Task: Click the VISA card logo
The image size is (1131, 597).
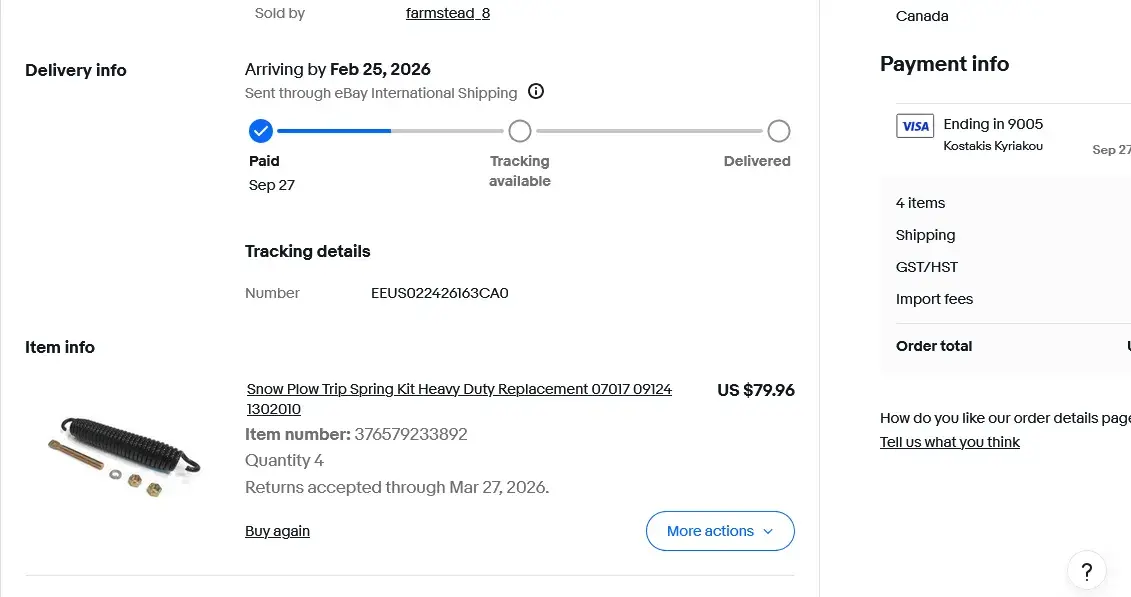Action: [x=915, y=126]
